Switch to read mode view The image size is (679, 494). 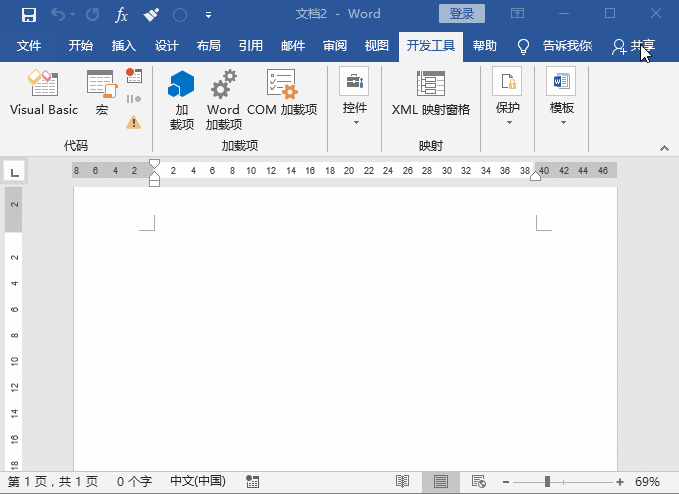click(x=402, y=481)
